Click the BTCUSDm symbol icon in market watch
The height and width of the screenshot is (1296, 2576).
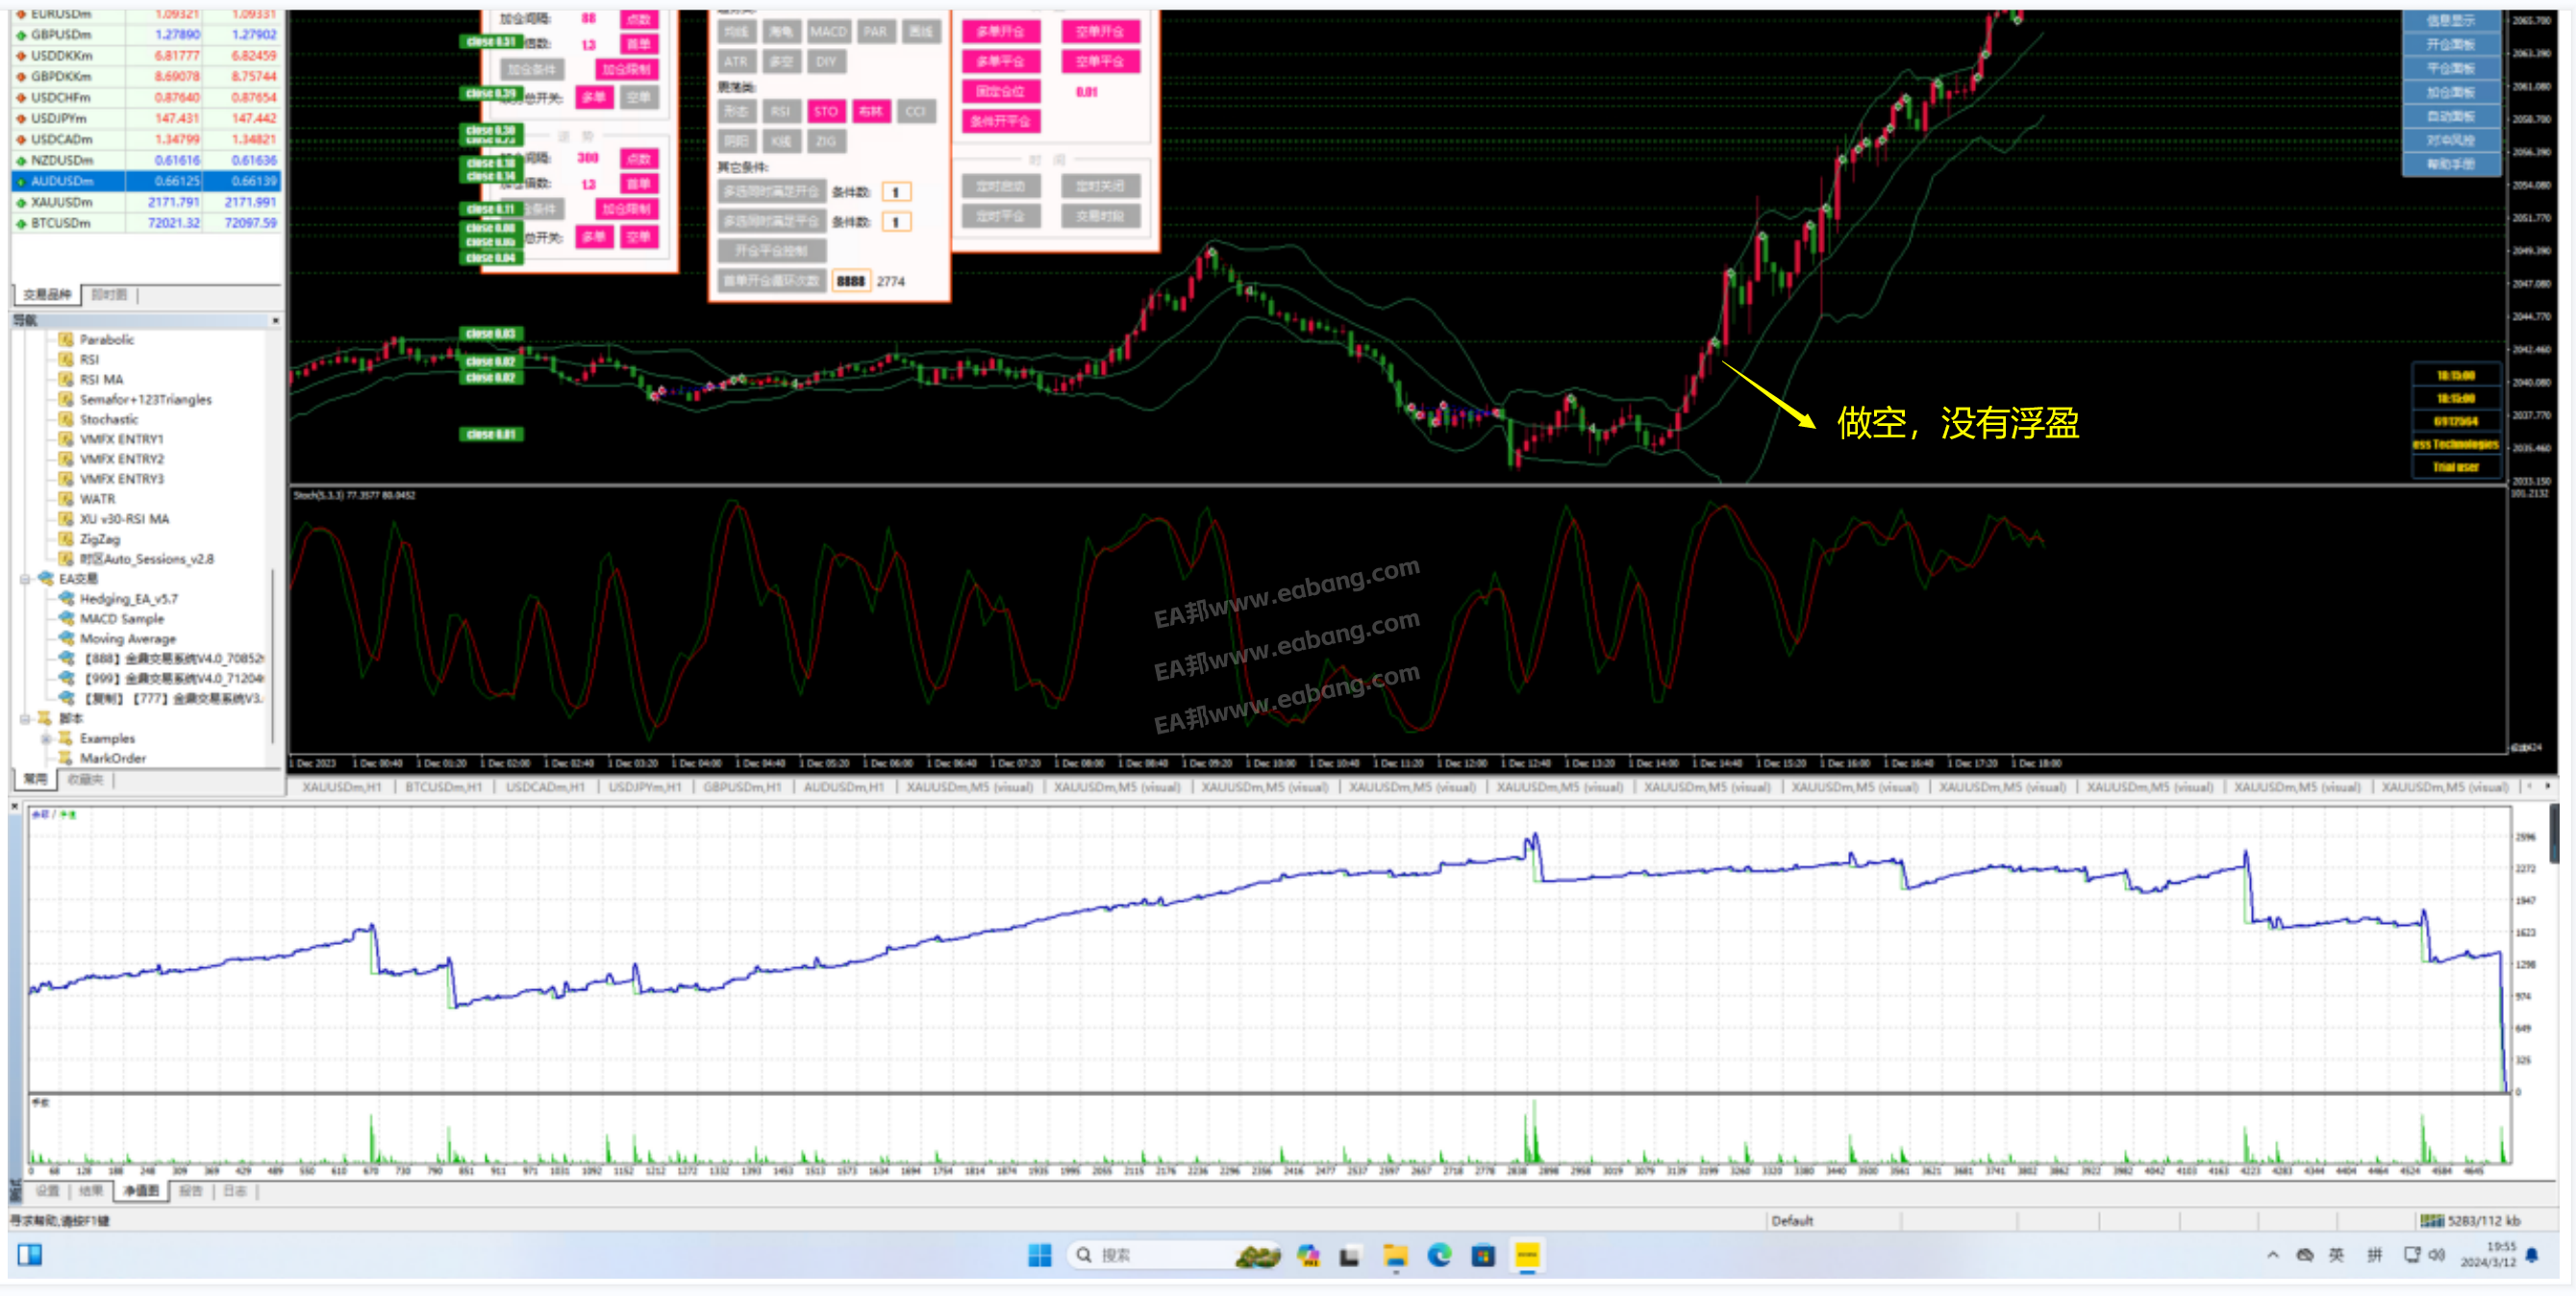pos(21,224)
